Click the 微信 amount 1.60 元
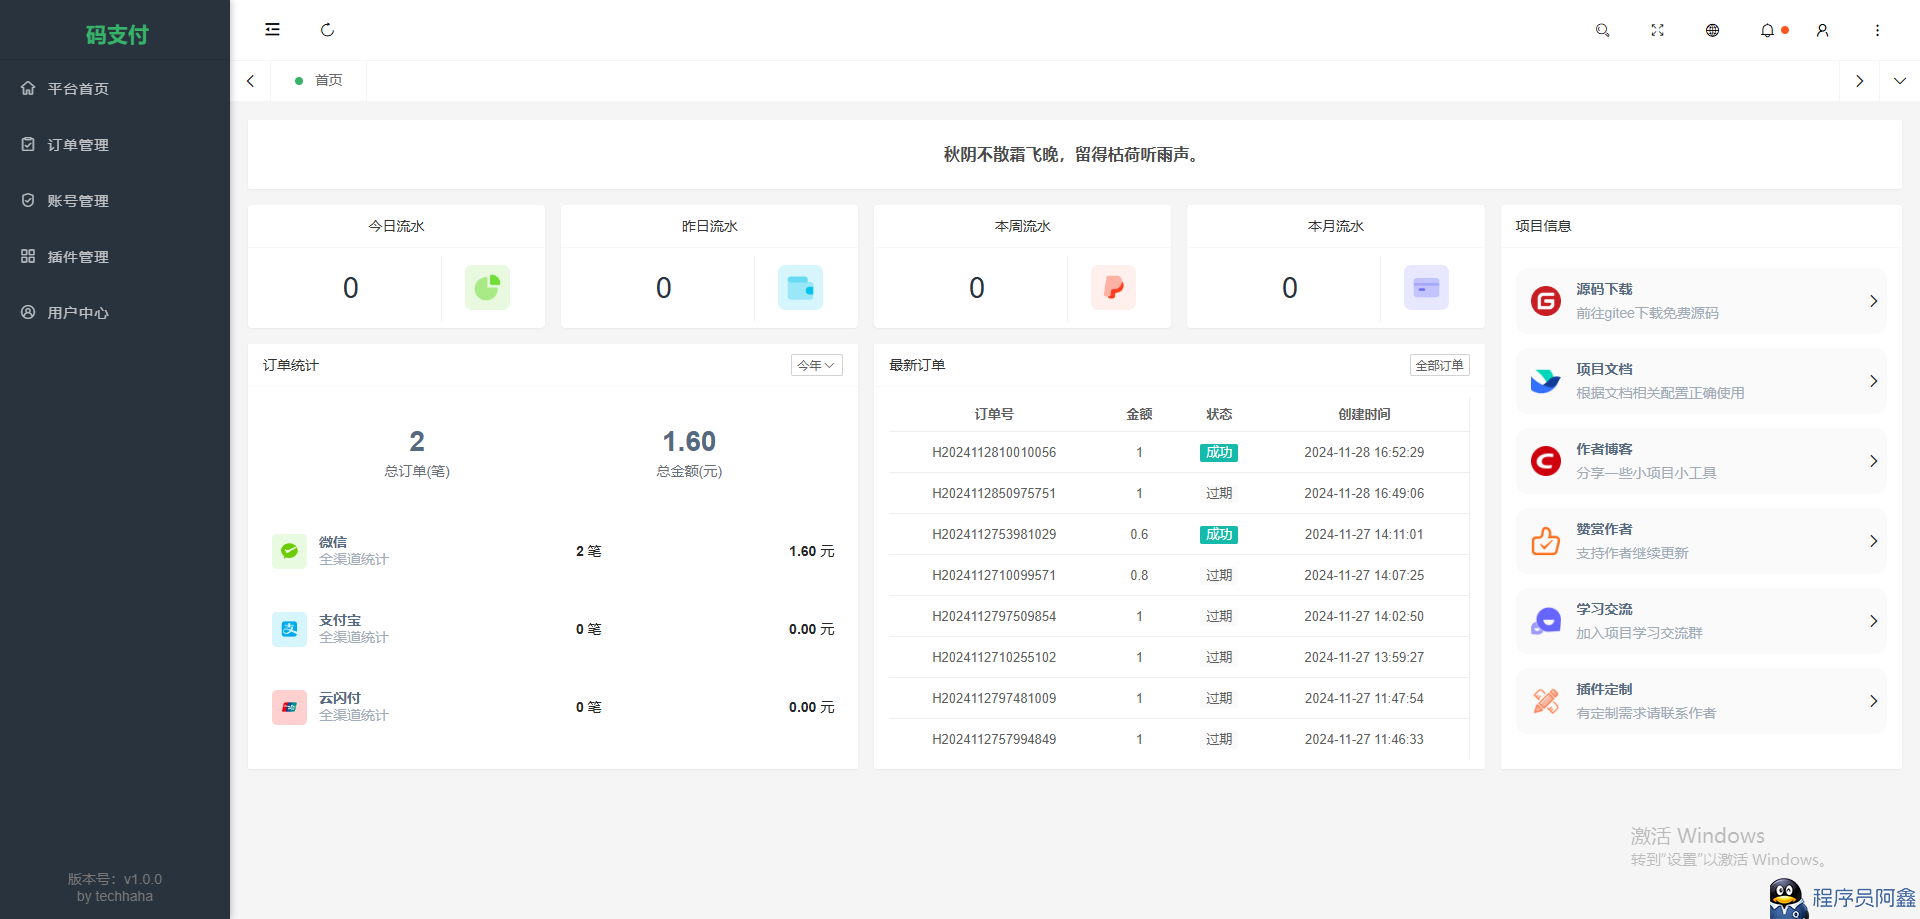 pyautogui.click(x=811, y=551)
